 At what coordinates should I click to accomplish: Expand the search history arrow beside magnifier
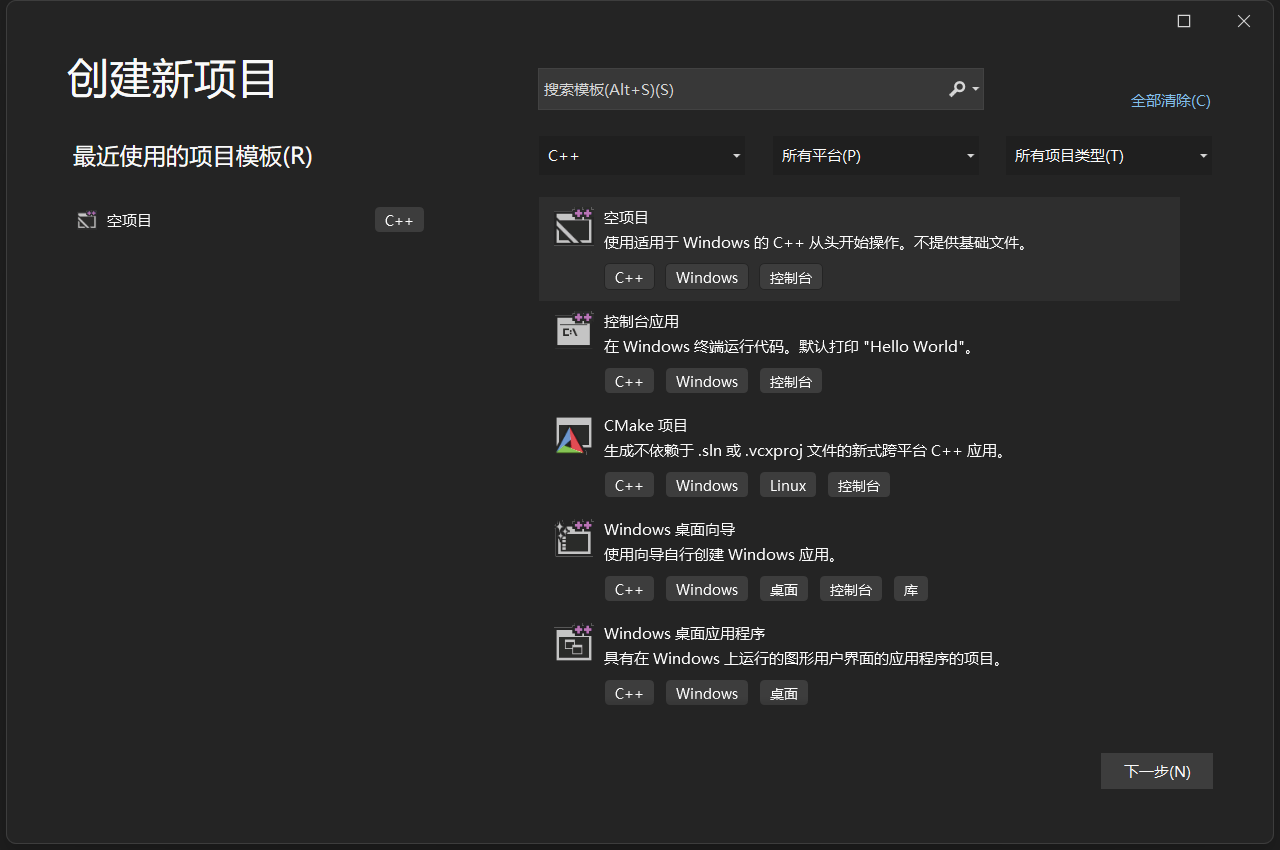(975, 90)
